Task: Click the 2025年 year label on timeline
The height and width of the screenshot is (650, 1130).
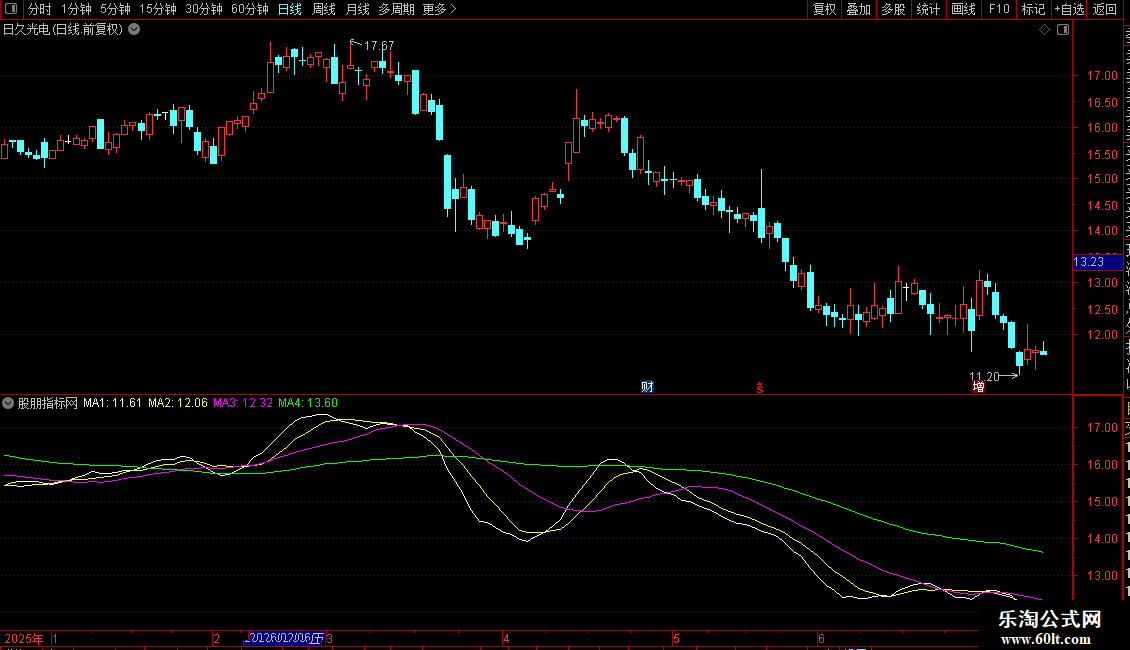Action: (24, 638)
